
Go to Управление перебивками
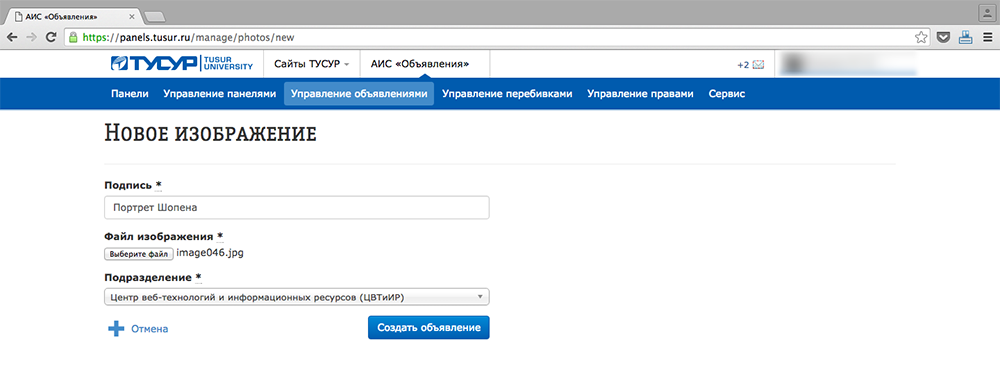(507, 94)
